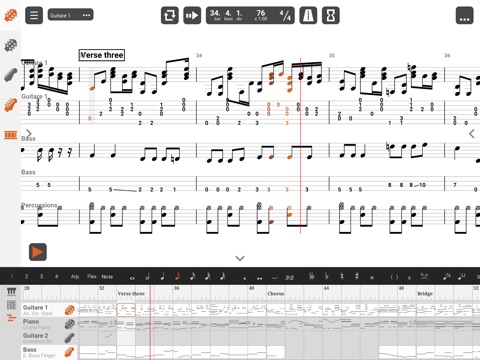Toggle the Bass track icon in the left sidebar
The height and width of the screenshot is (360, 480).
point(10,105)
